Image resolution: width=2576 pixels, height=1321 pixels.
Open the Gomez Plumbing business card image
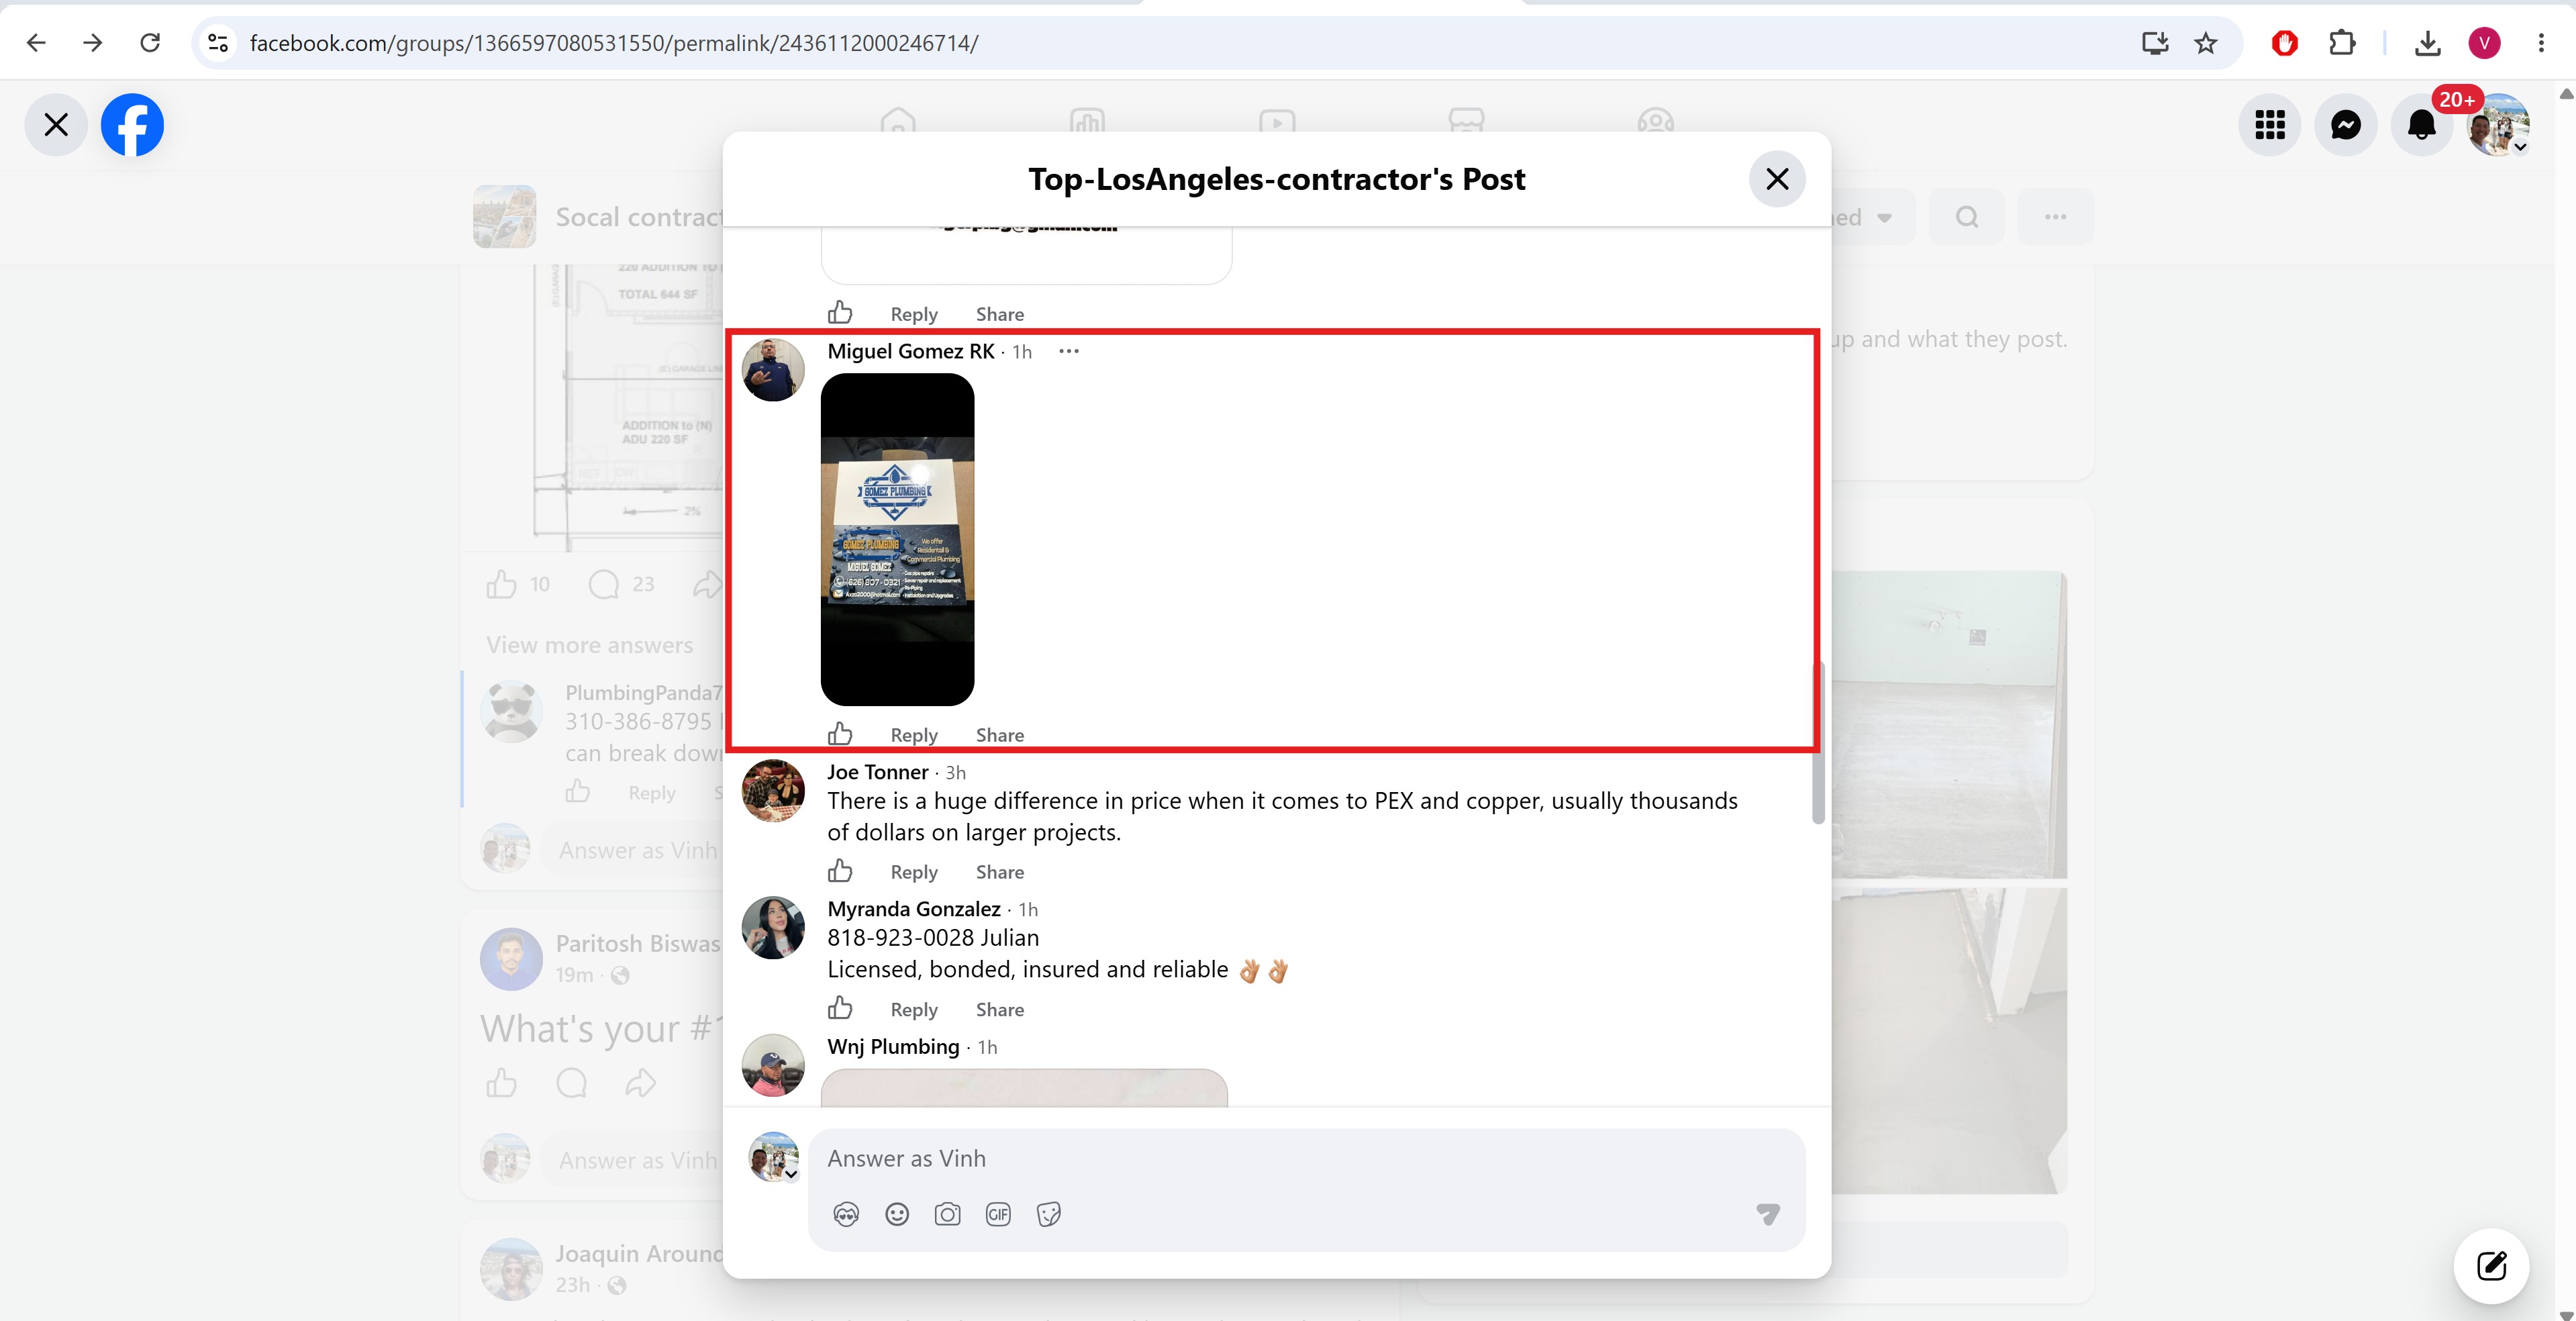tap(897, 539)
